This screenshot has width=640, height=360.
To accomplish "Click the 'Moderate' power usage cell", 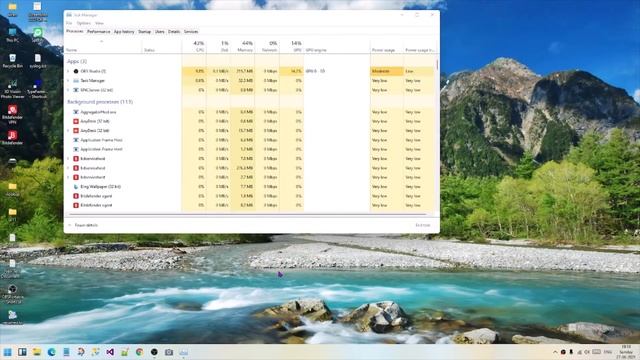I will click(x=387, y=71).
